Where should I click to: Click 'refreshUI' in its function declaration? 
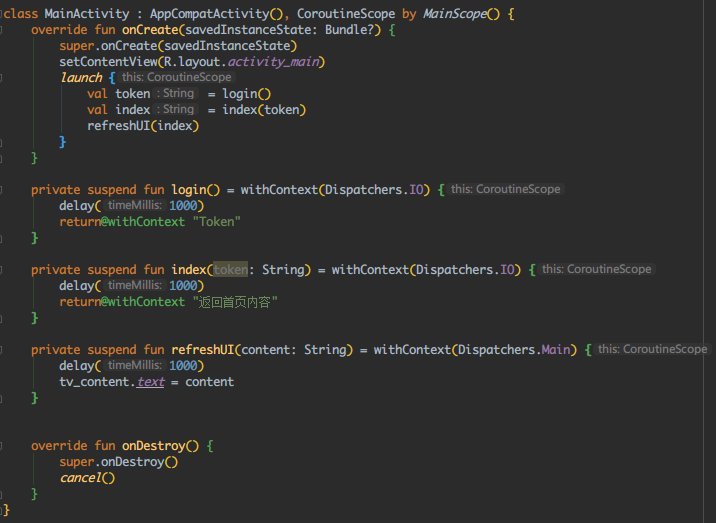point(203,349)
